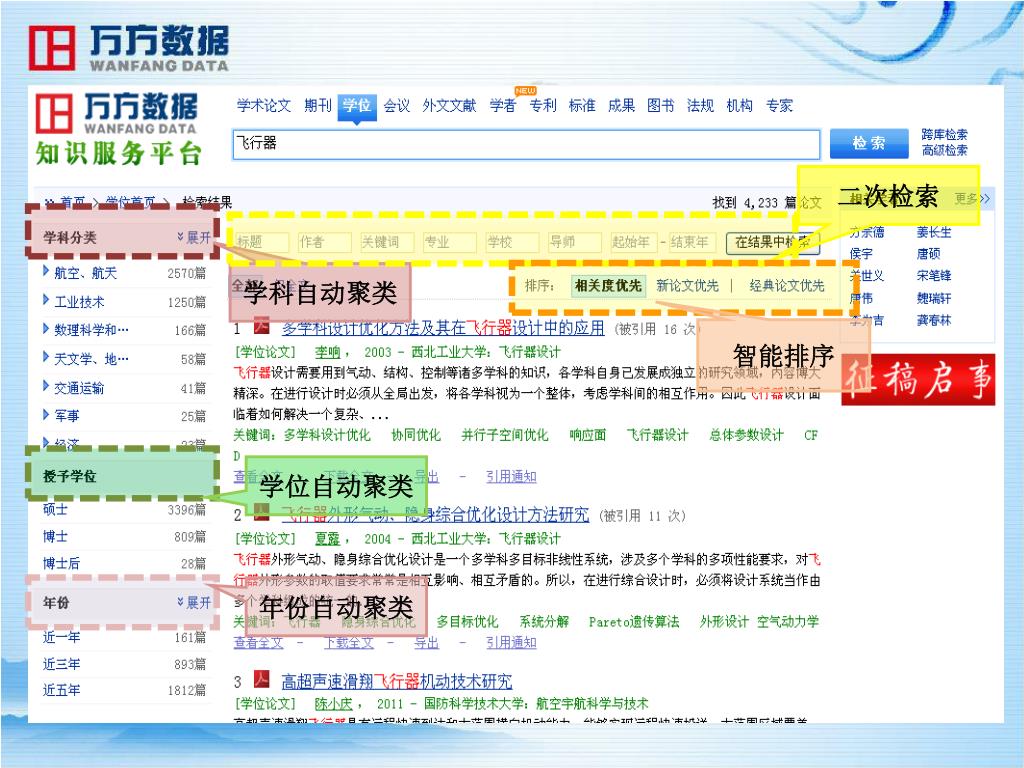The width and height of the screenshot is (1024, 768).
Task: Click the search box containing 飞行器
Action: pyautogui.click(x=526, y=144)
